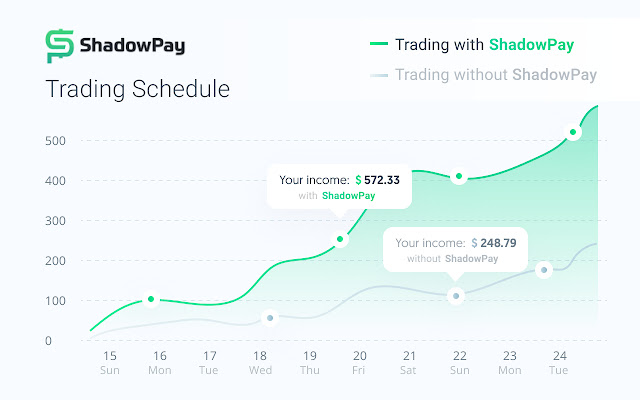Click the gray legend line swatch
This screenshot has height=400, width=640.
[377, 74]
